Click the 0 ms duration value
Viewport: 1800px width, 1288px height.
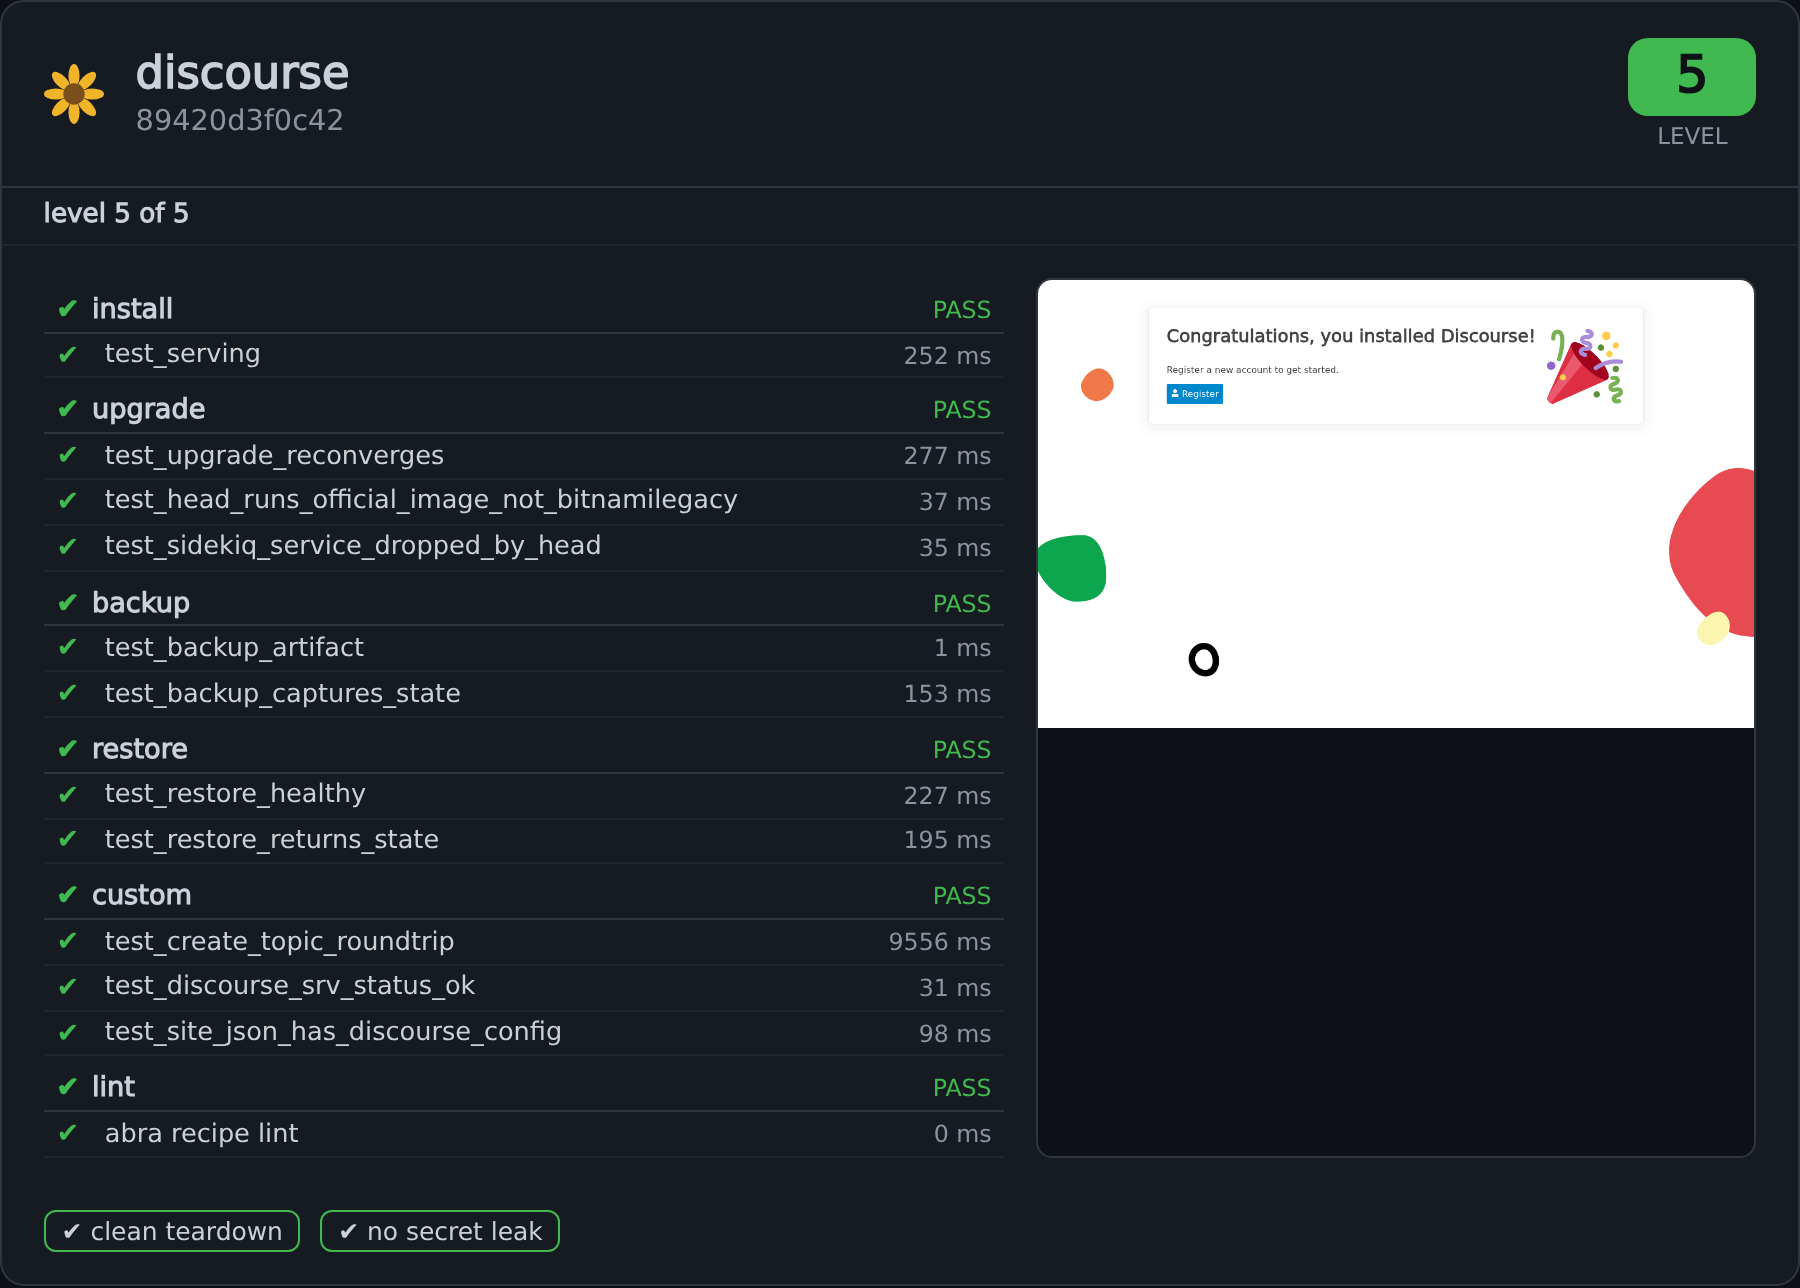962,1134
